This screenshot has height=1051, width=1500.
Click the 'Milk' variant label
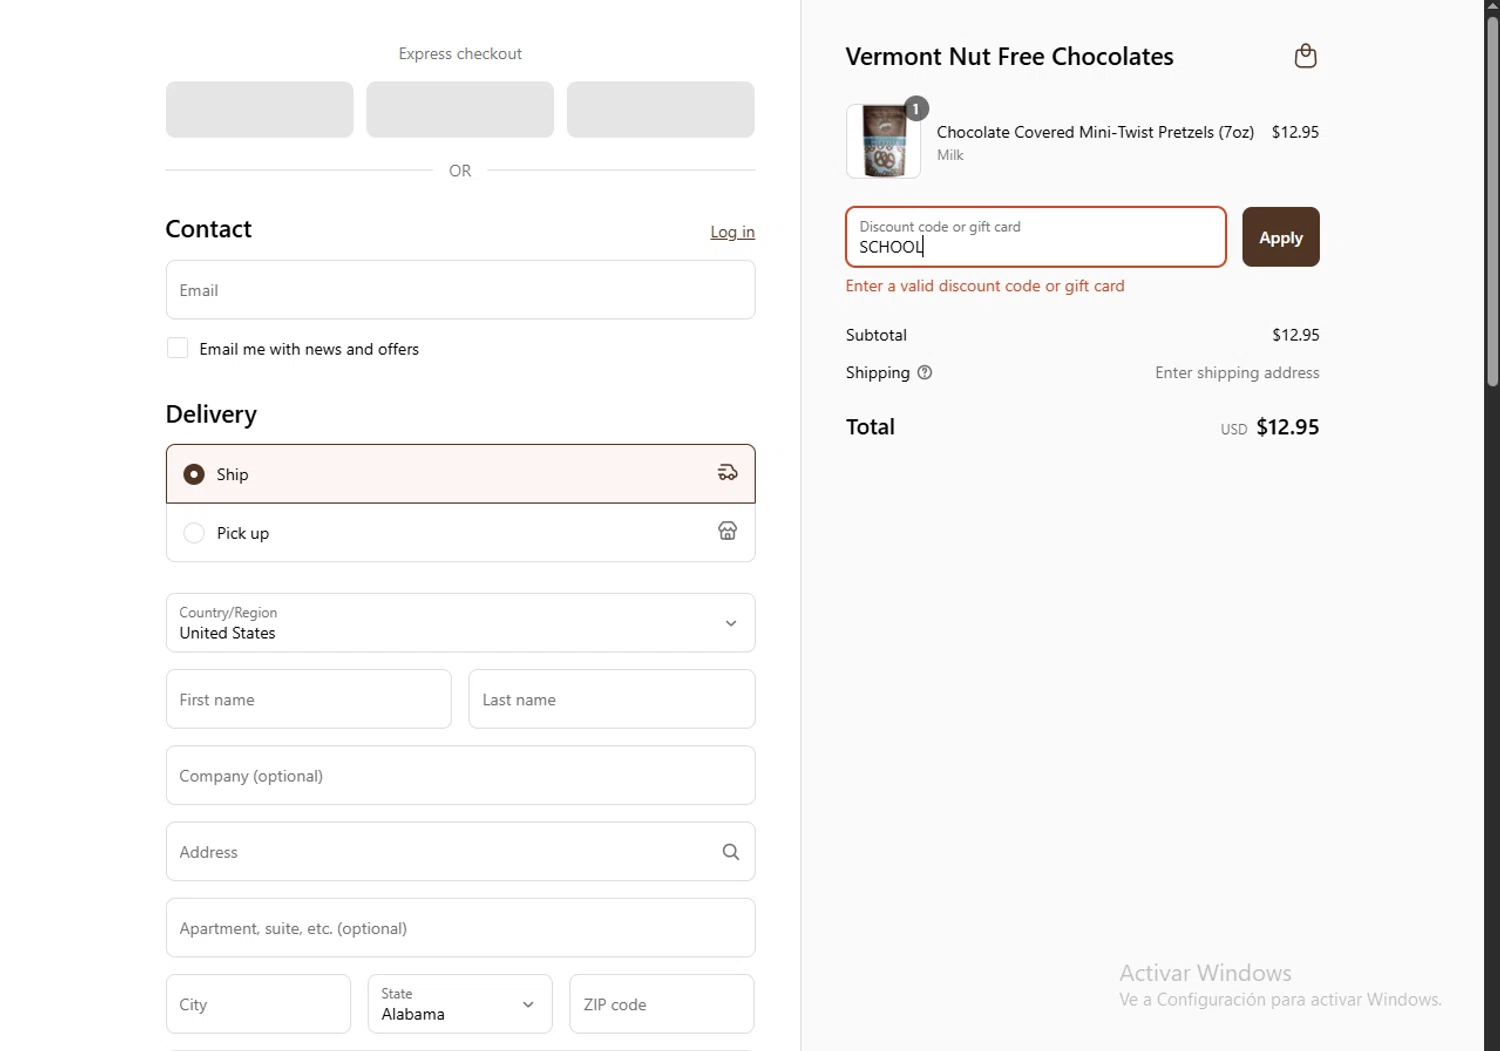(950, 155)
